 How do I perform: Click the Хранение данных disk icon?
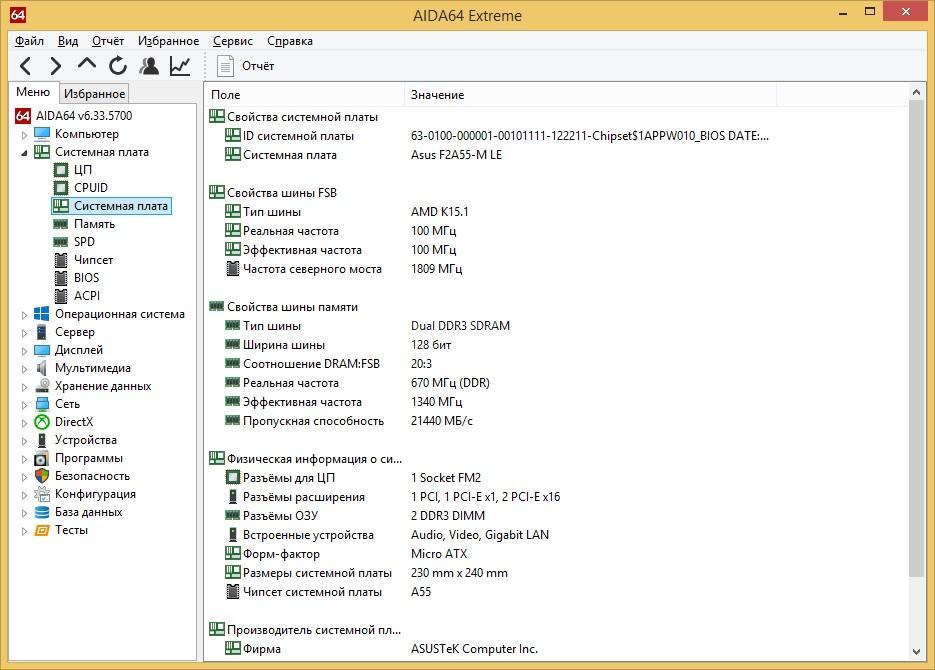click(42, 386)
